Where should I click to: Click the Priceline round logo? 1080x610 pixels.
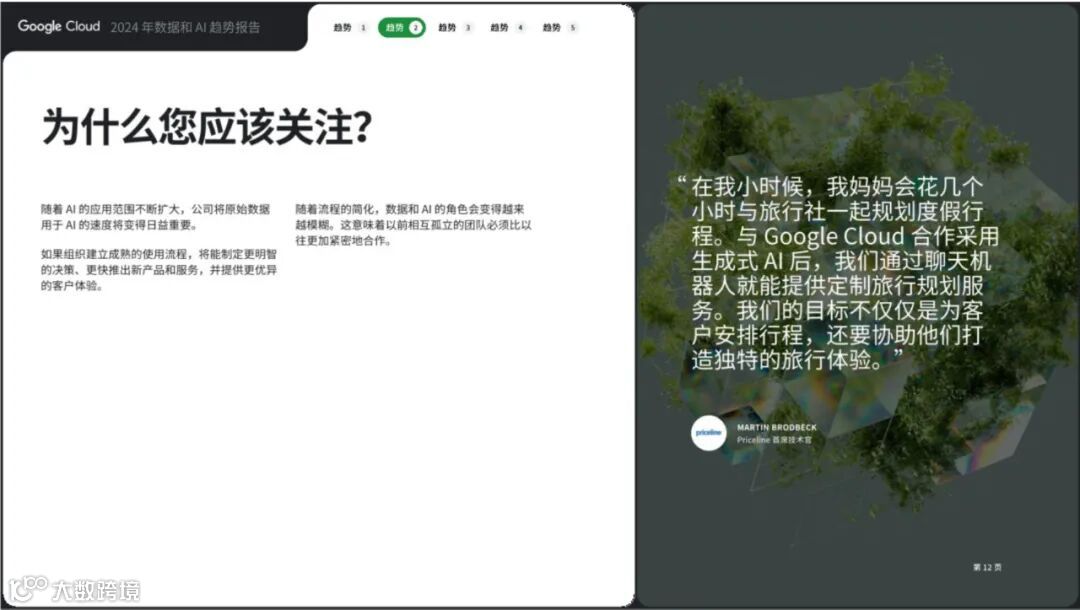point(708,433)
